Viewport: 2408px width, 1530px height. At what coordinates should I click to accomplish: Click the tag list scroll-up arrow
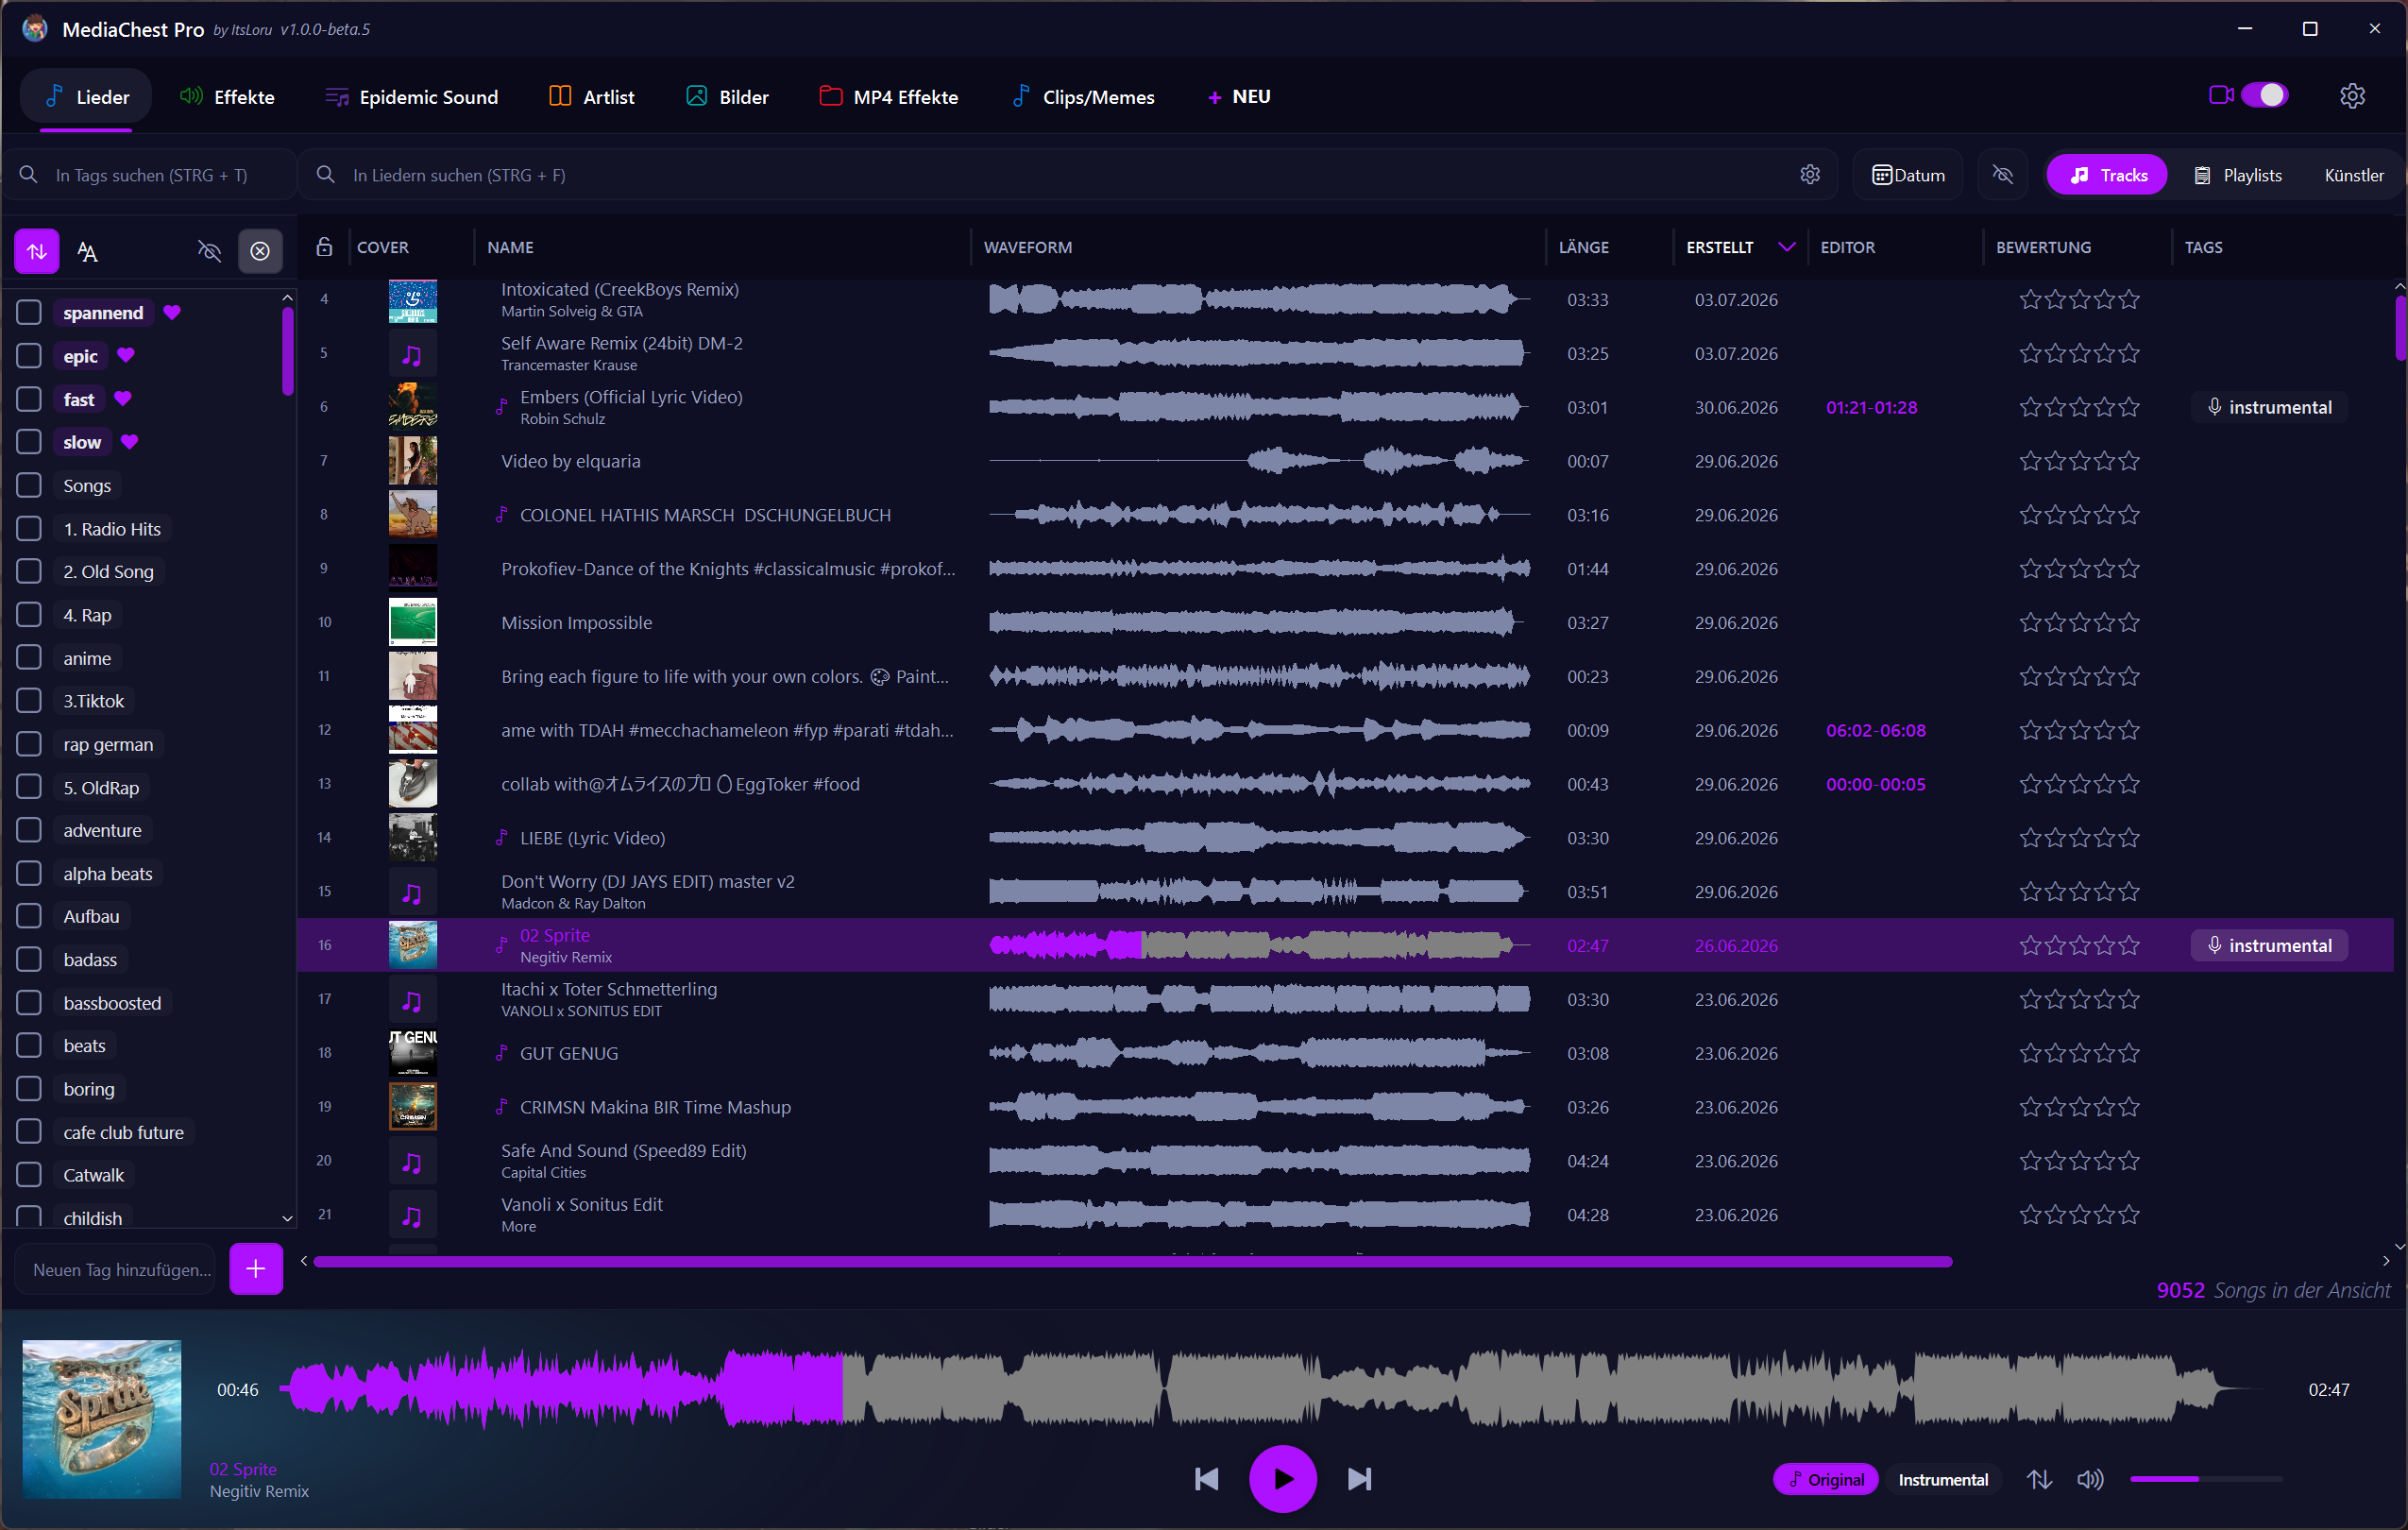click(x=287, y=298)
